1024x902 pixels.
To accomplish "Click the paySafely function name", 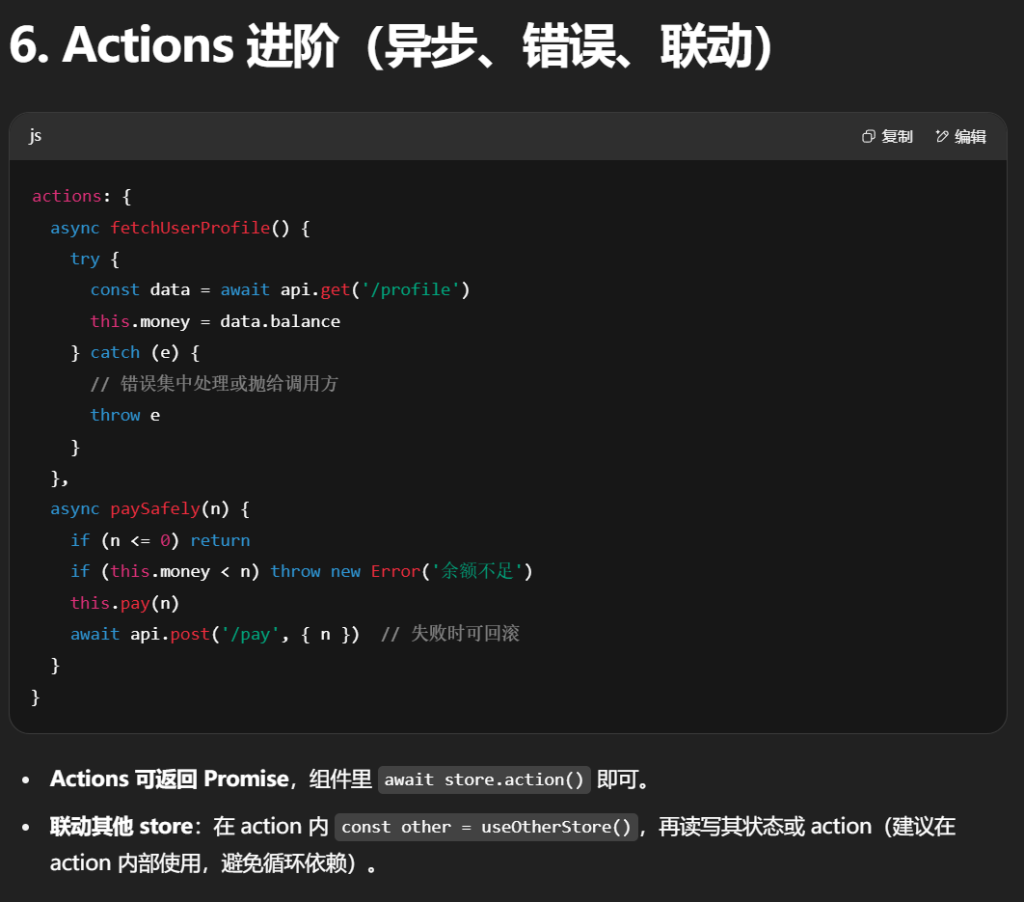I will tap(155, 509).
